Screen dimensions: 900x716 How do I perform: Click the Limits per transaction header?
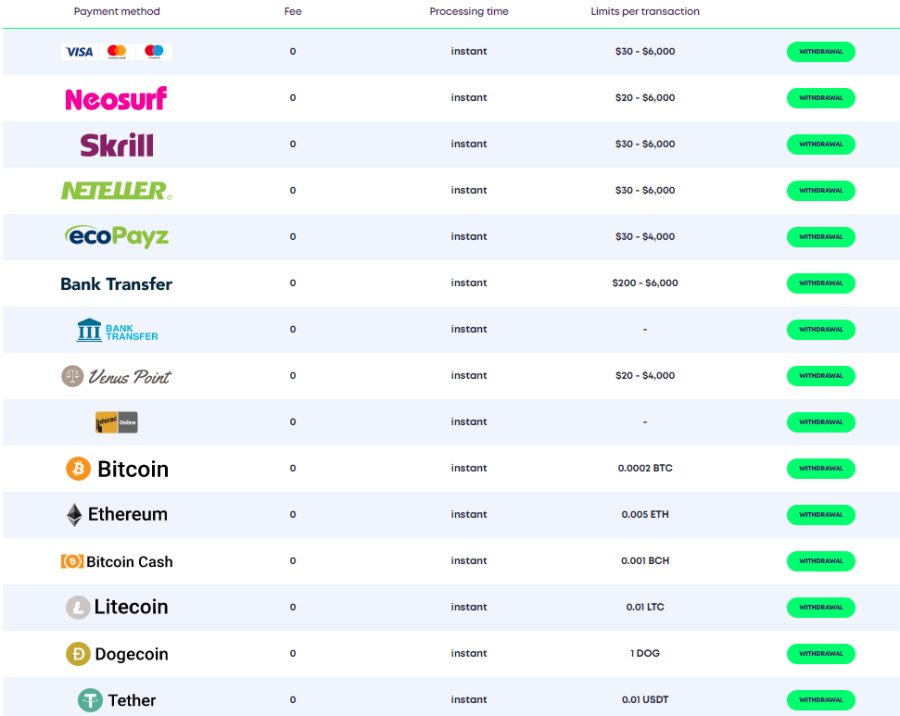tap(645, 12)
